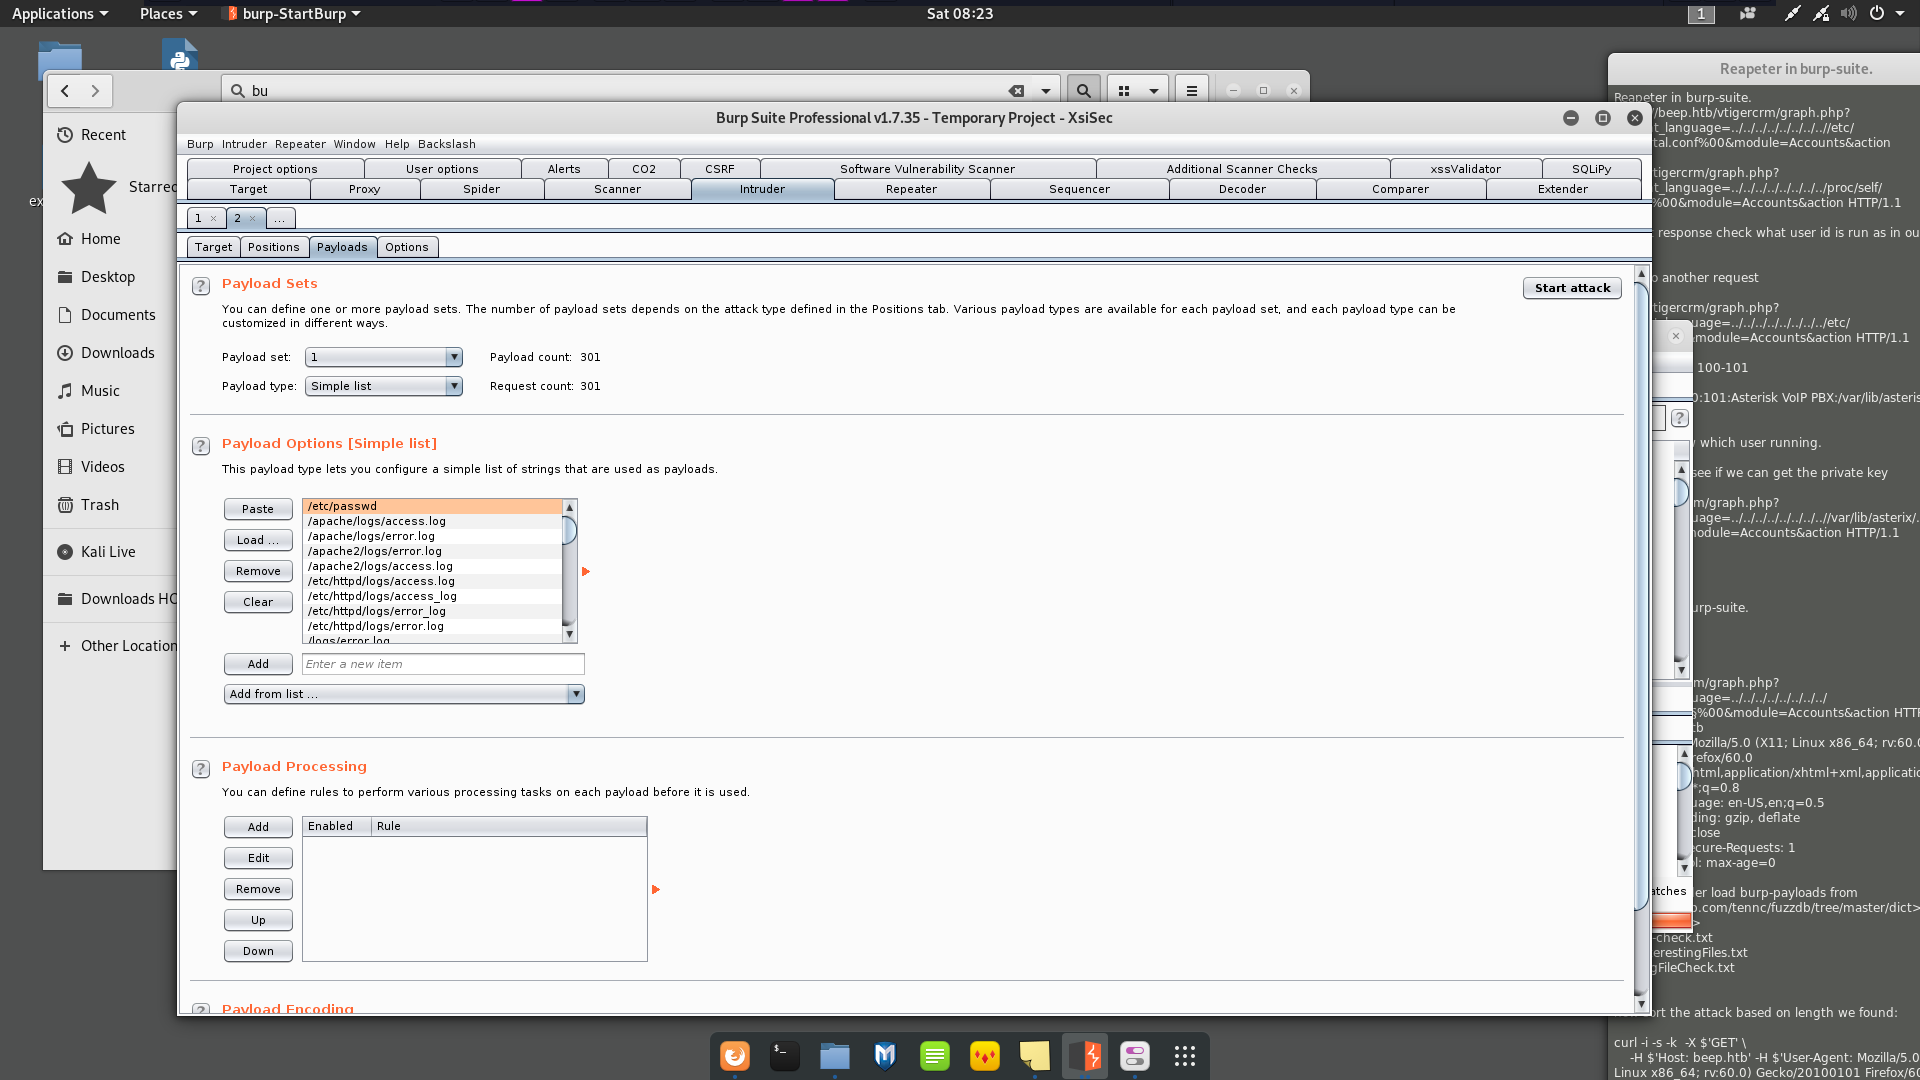Open the SQLiPy tab
The height and width of the screenshot is (1080, 1920).
pos(1591,169)
